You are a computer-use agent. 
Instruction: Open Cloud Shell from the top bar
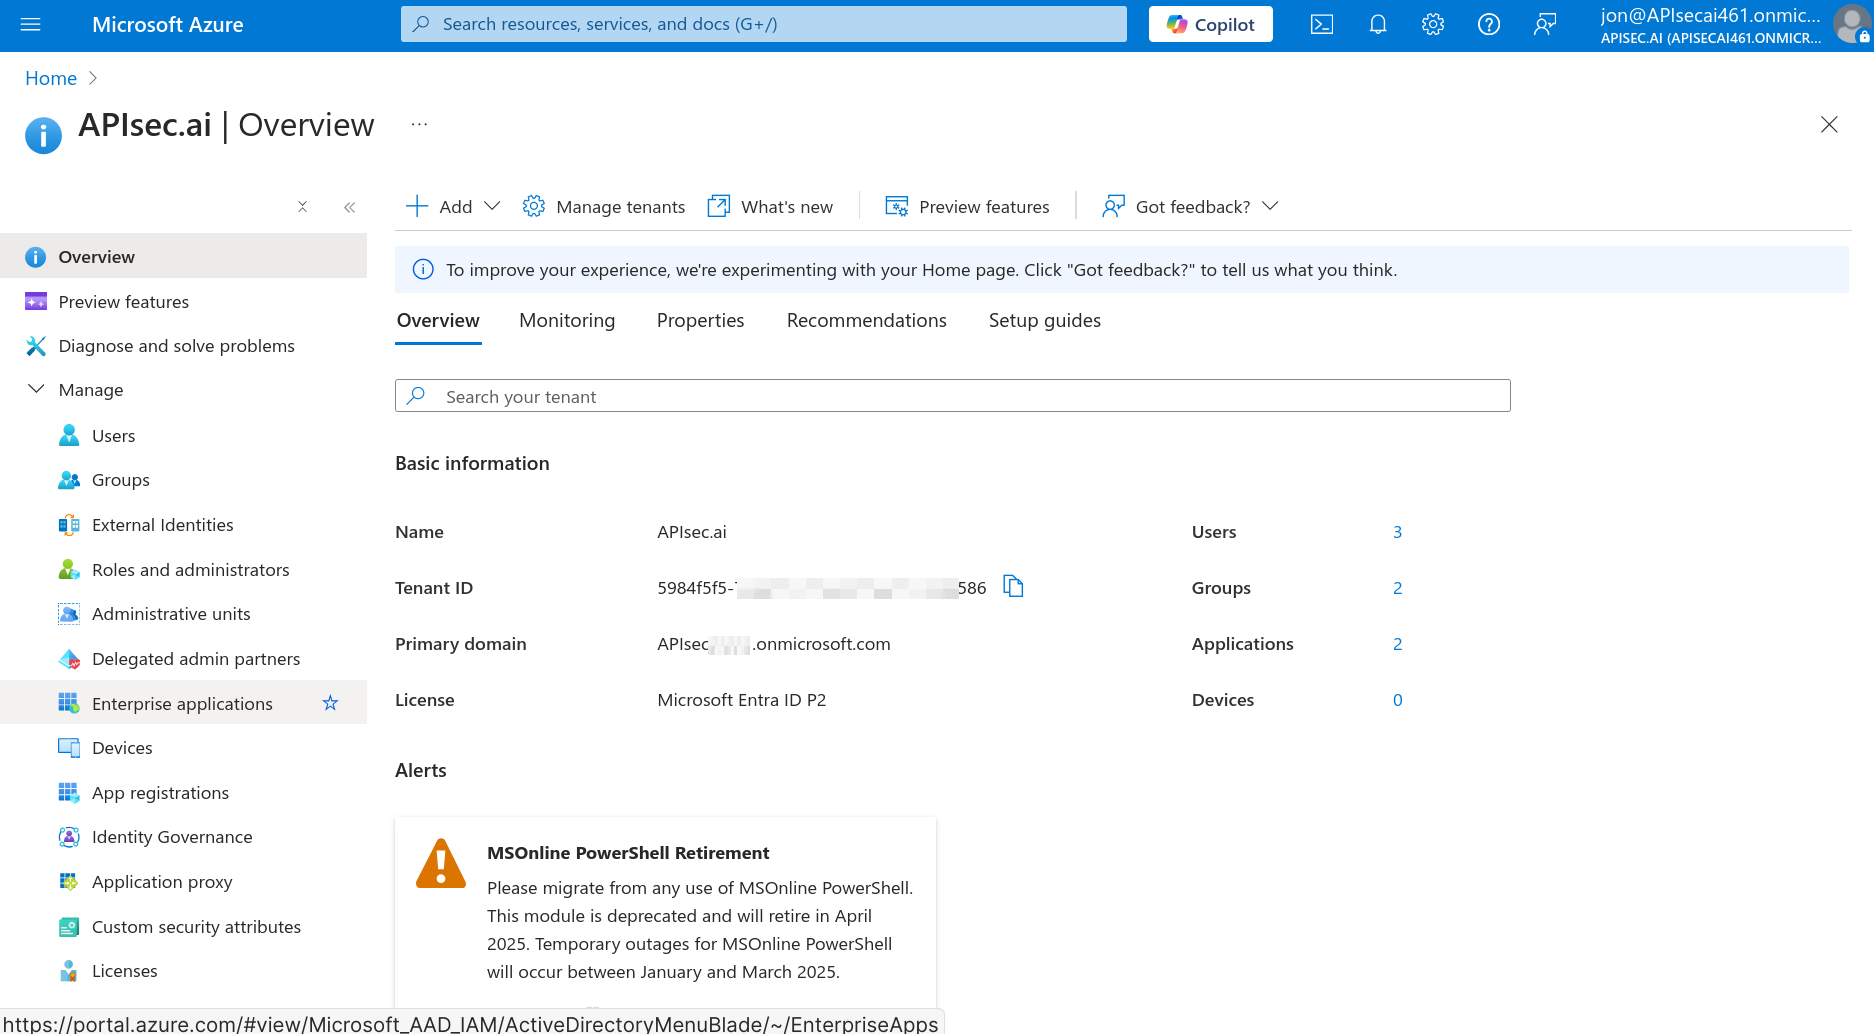coord(1321,25)
